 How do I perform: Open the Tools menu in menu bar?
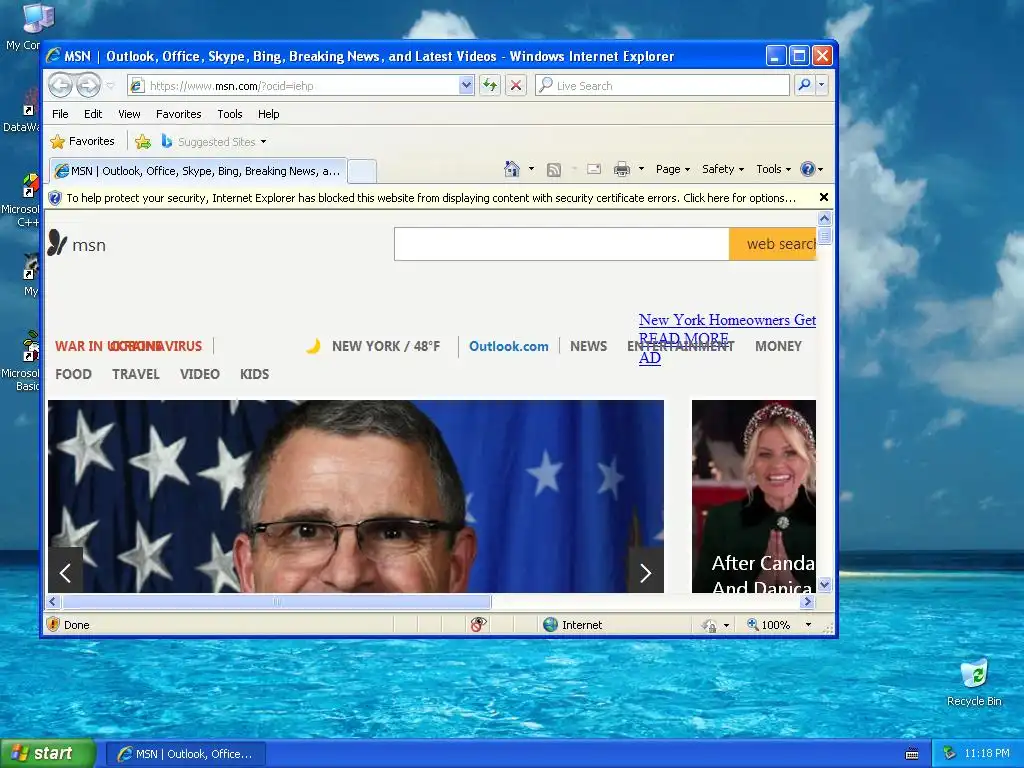pyautogui.click(x=230, y=114)
